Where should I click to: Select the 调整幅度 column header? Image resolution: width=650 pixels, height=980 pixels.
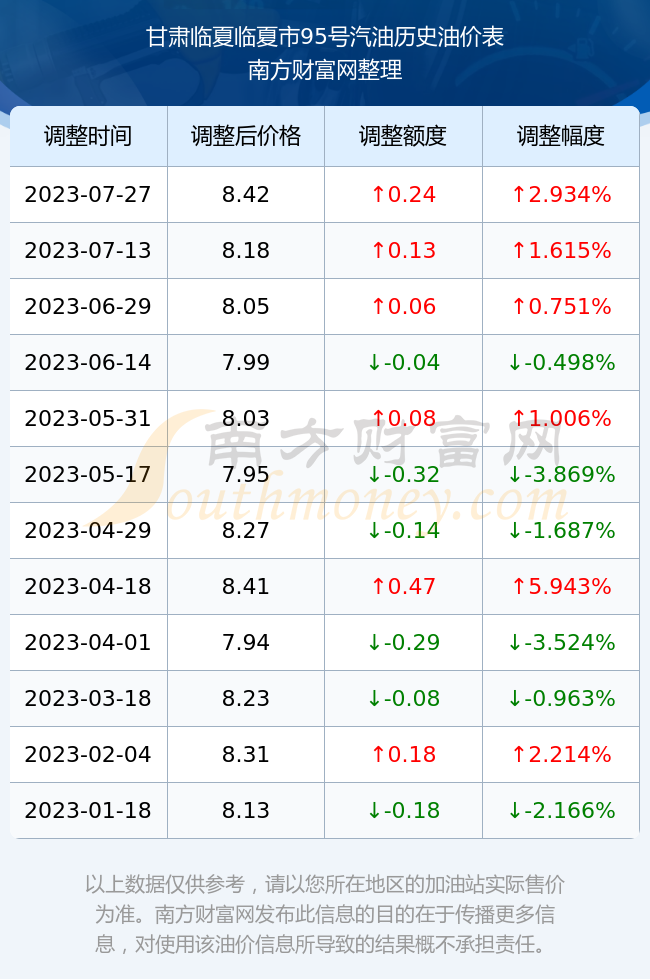click(561, 136)
